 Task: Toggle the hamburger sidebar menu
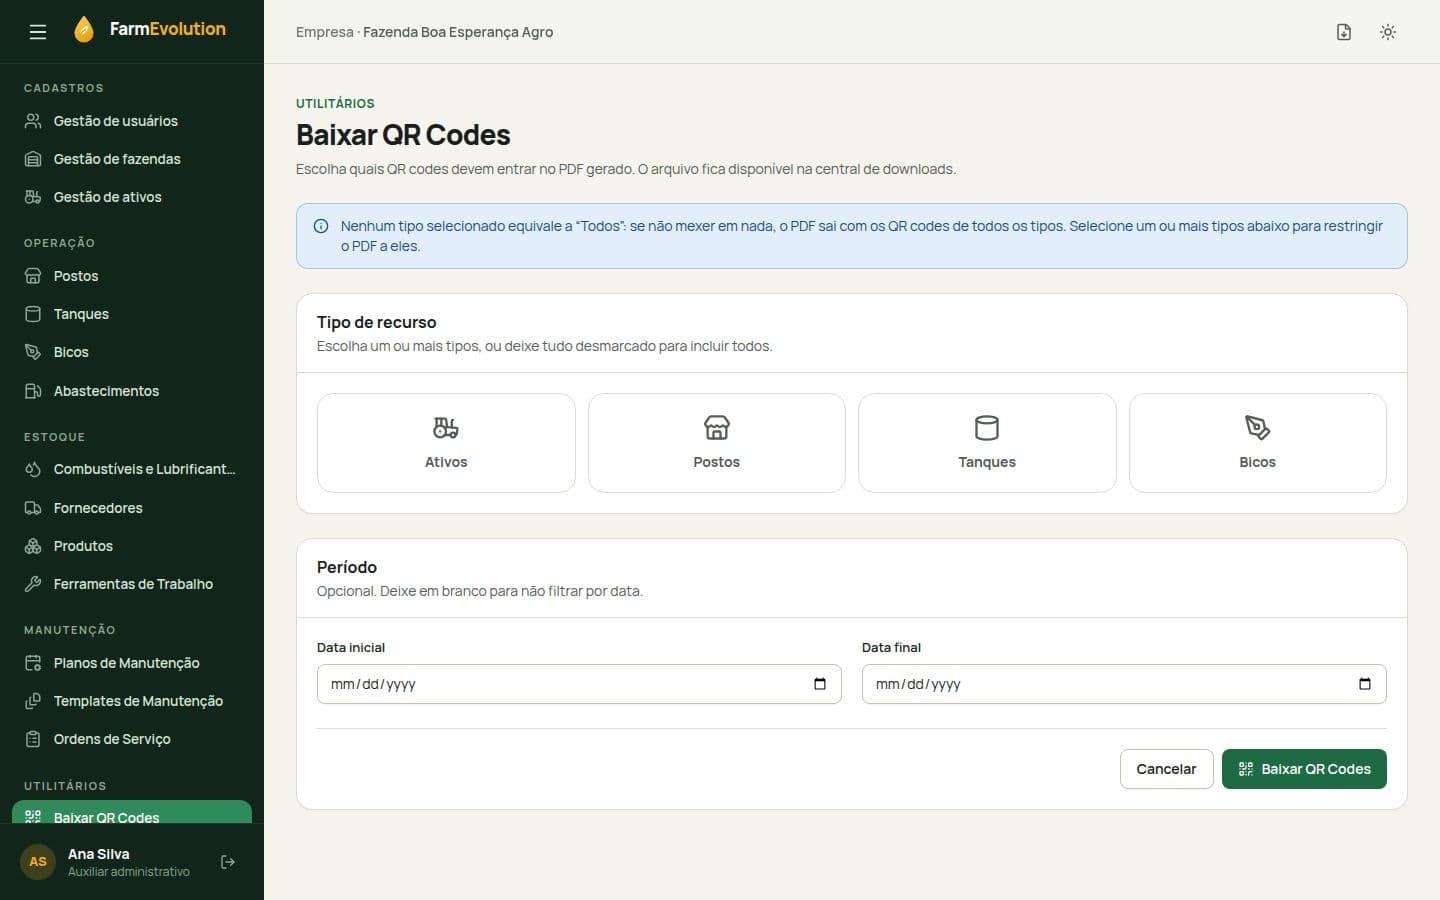[38, 32]
